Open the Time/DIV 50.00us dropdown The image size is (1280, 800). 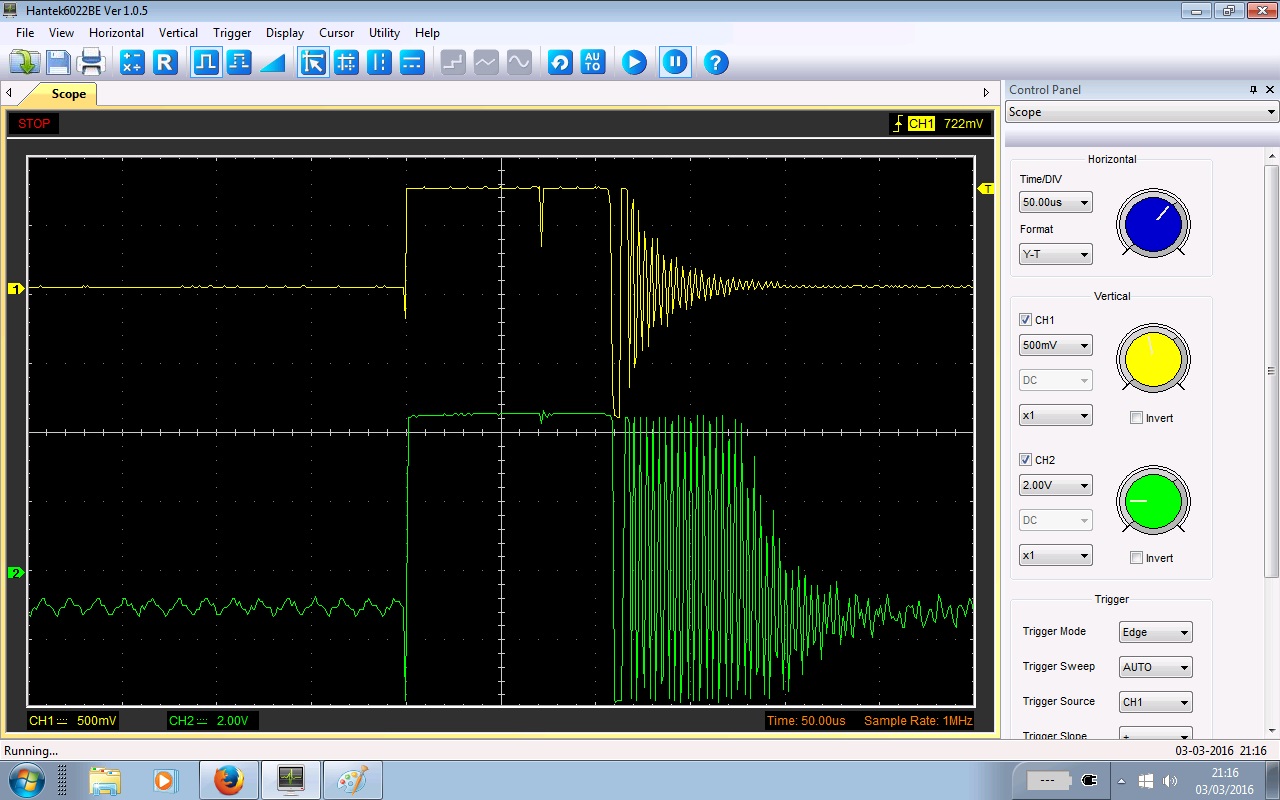1055,202
